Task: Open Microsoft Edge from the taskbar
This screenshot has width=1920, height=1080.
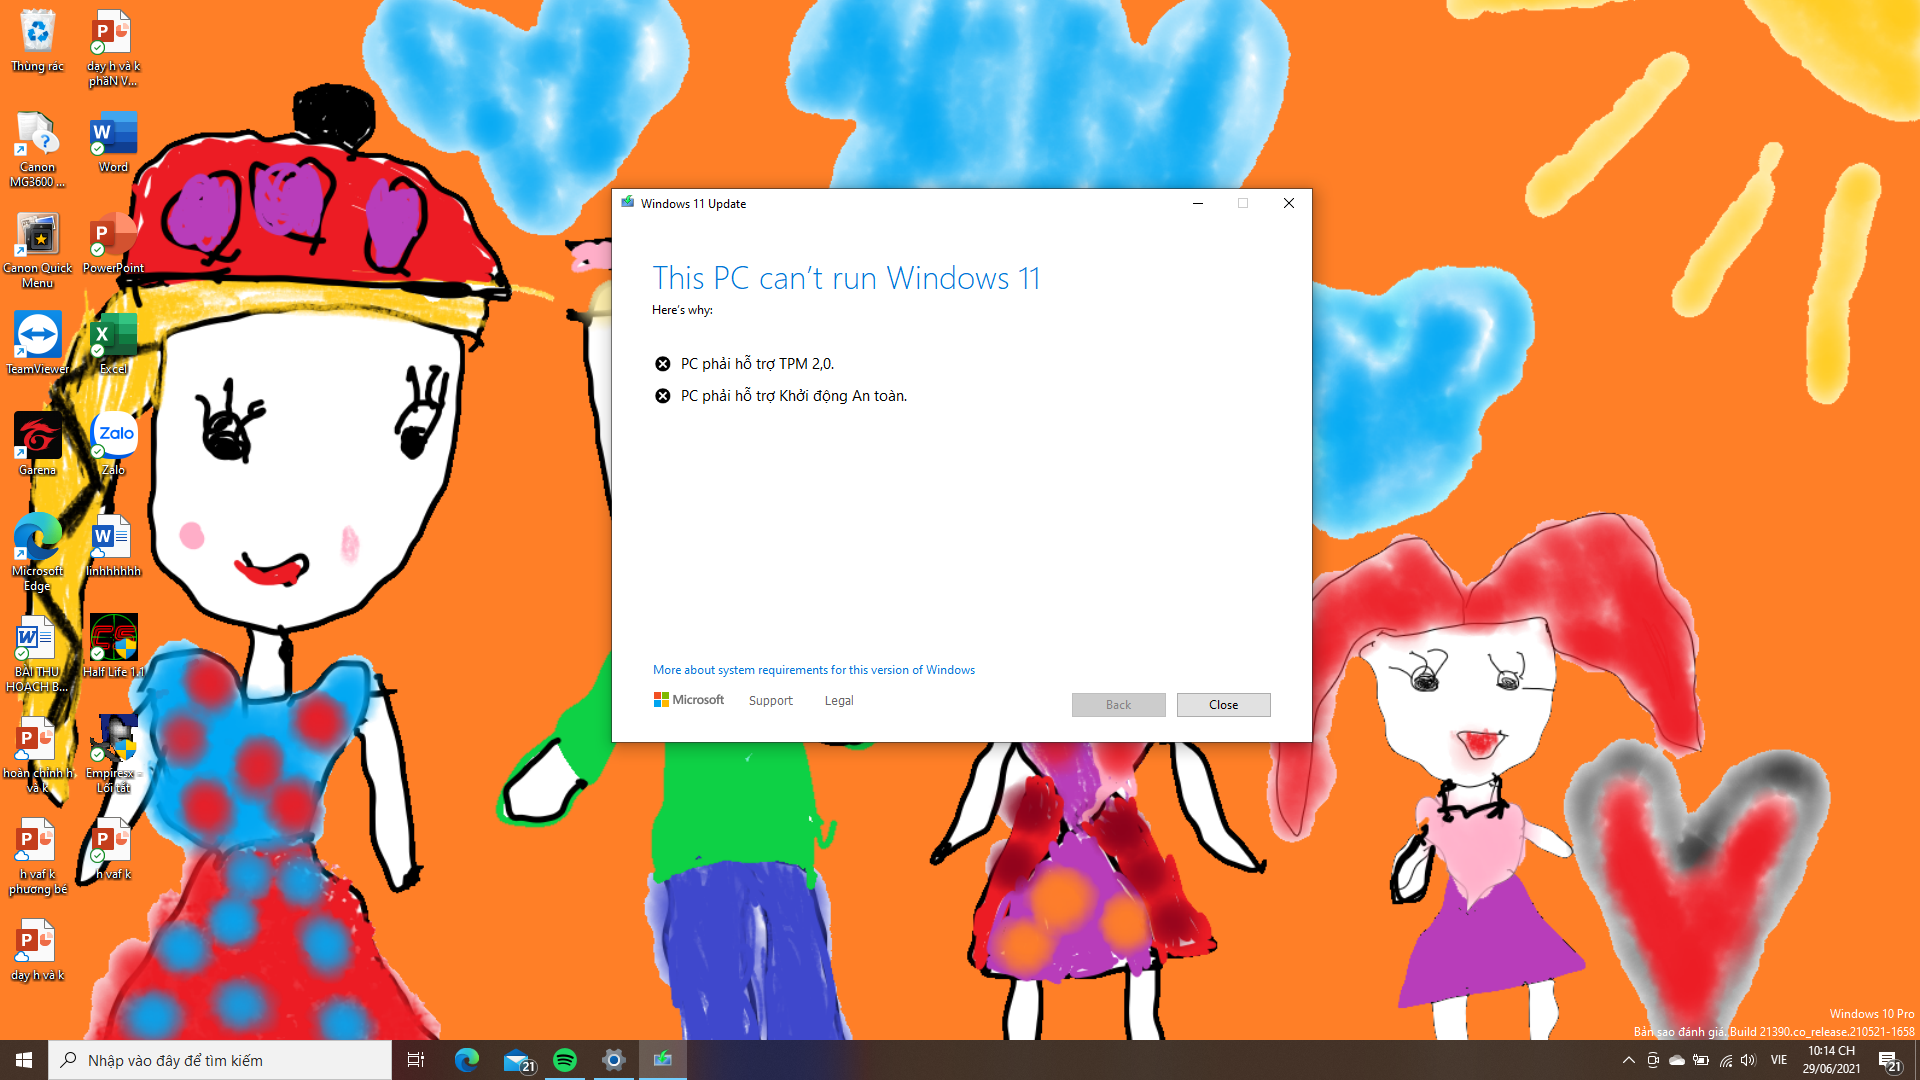Action: 467,1060
